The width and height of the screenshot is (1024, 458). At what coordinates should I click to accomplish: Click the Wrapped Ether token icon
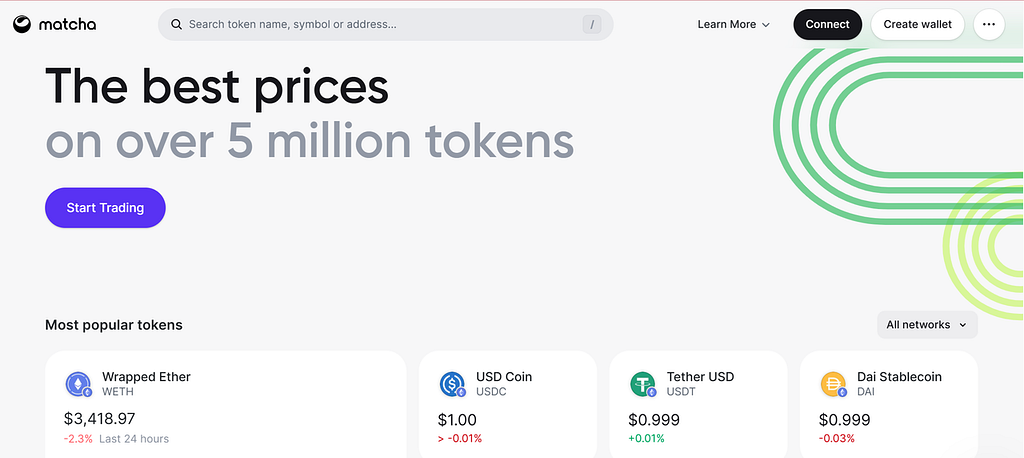pos(78,384)
